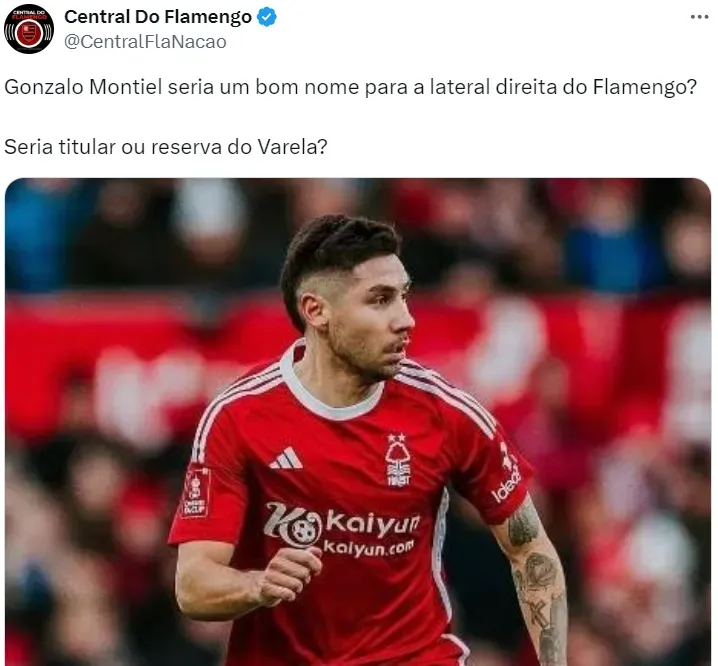Open the three-dot more options menu
Image resolution: width=718 pixels, height=666 pixels.
(699, 17)
